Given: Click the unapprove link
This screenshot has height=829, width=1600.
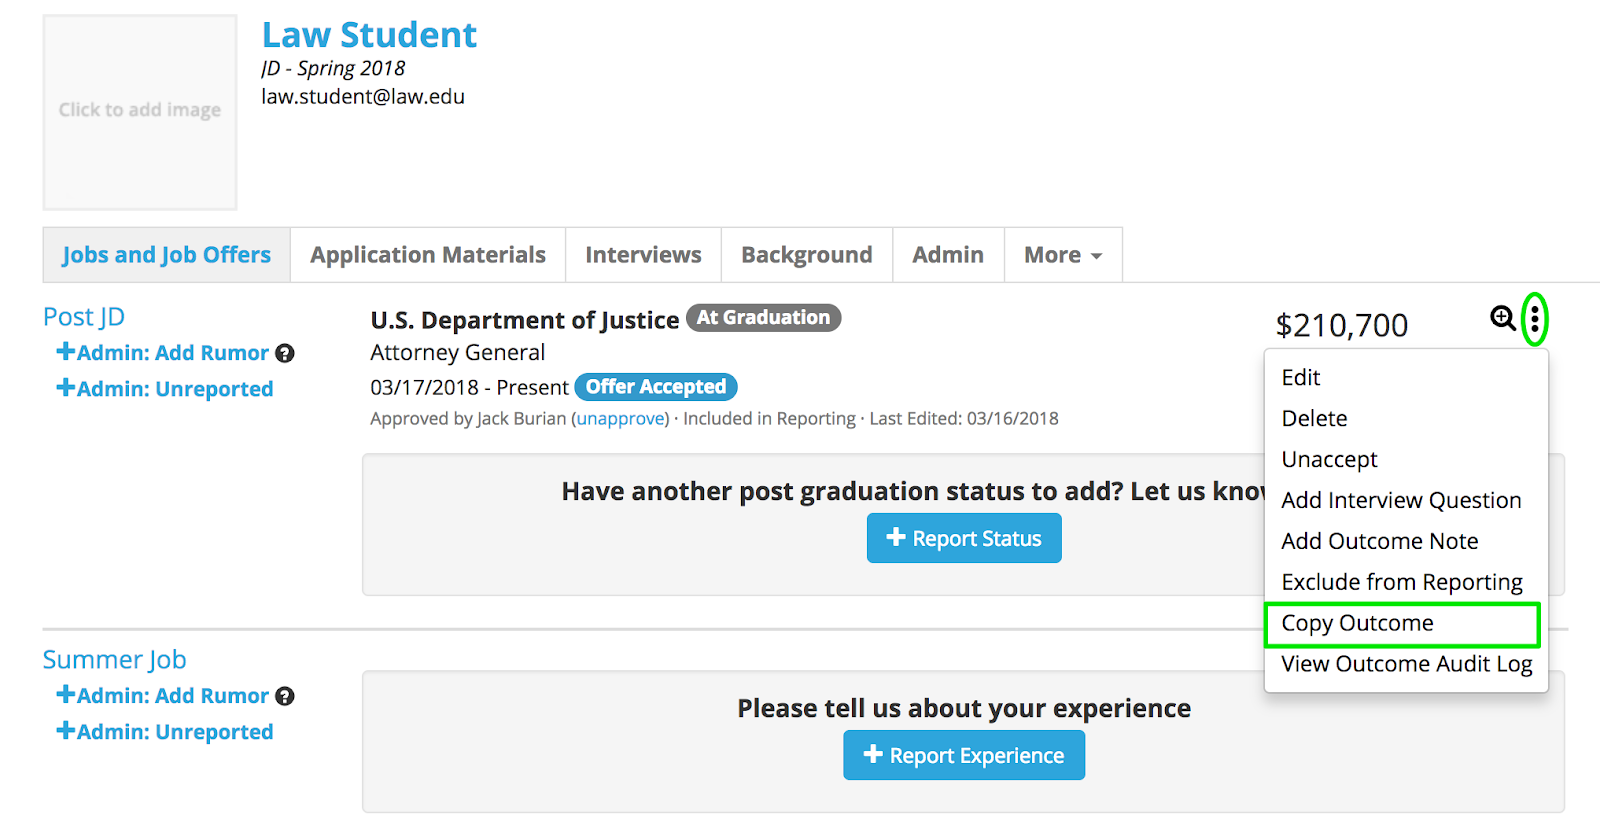Looking at the screenshot, I should [x=620, y=419].
